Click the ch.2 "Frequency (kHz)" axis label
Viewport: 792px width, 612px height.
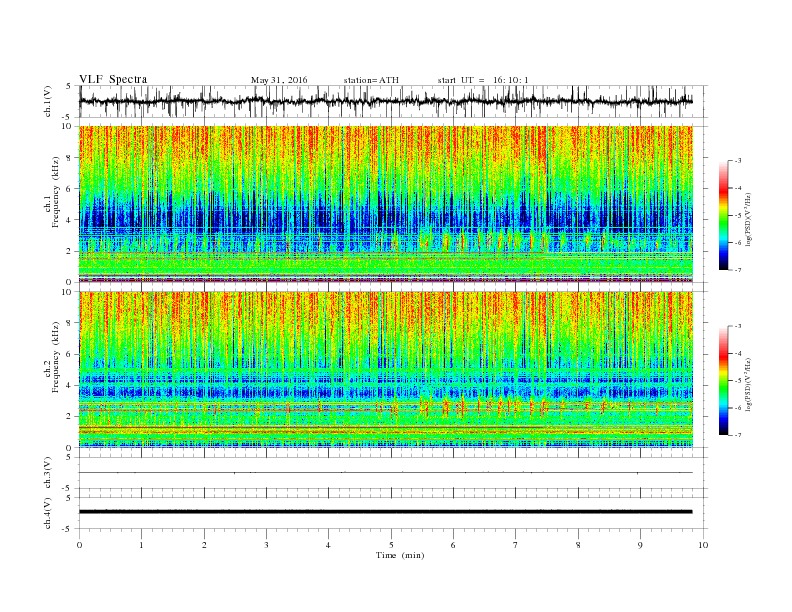pos(57,356)
